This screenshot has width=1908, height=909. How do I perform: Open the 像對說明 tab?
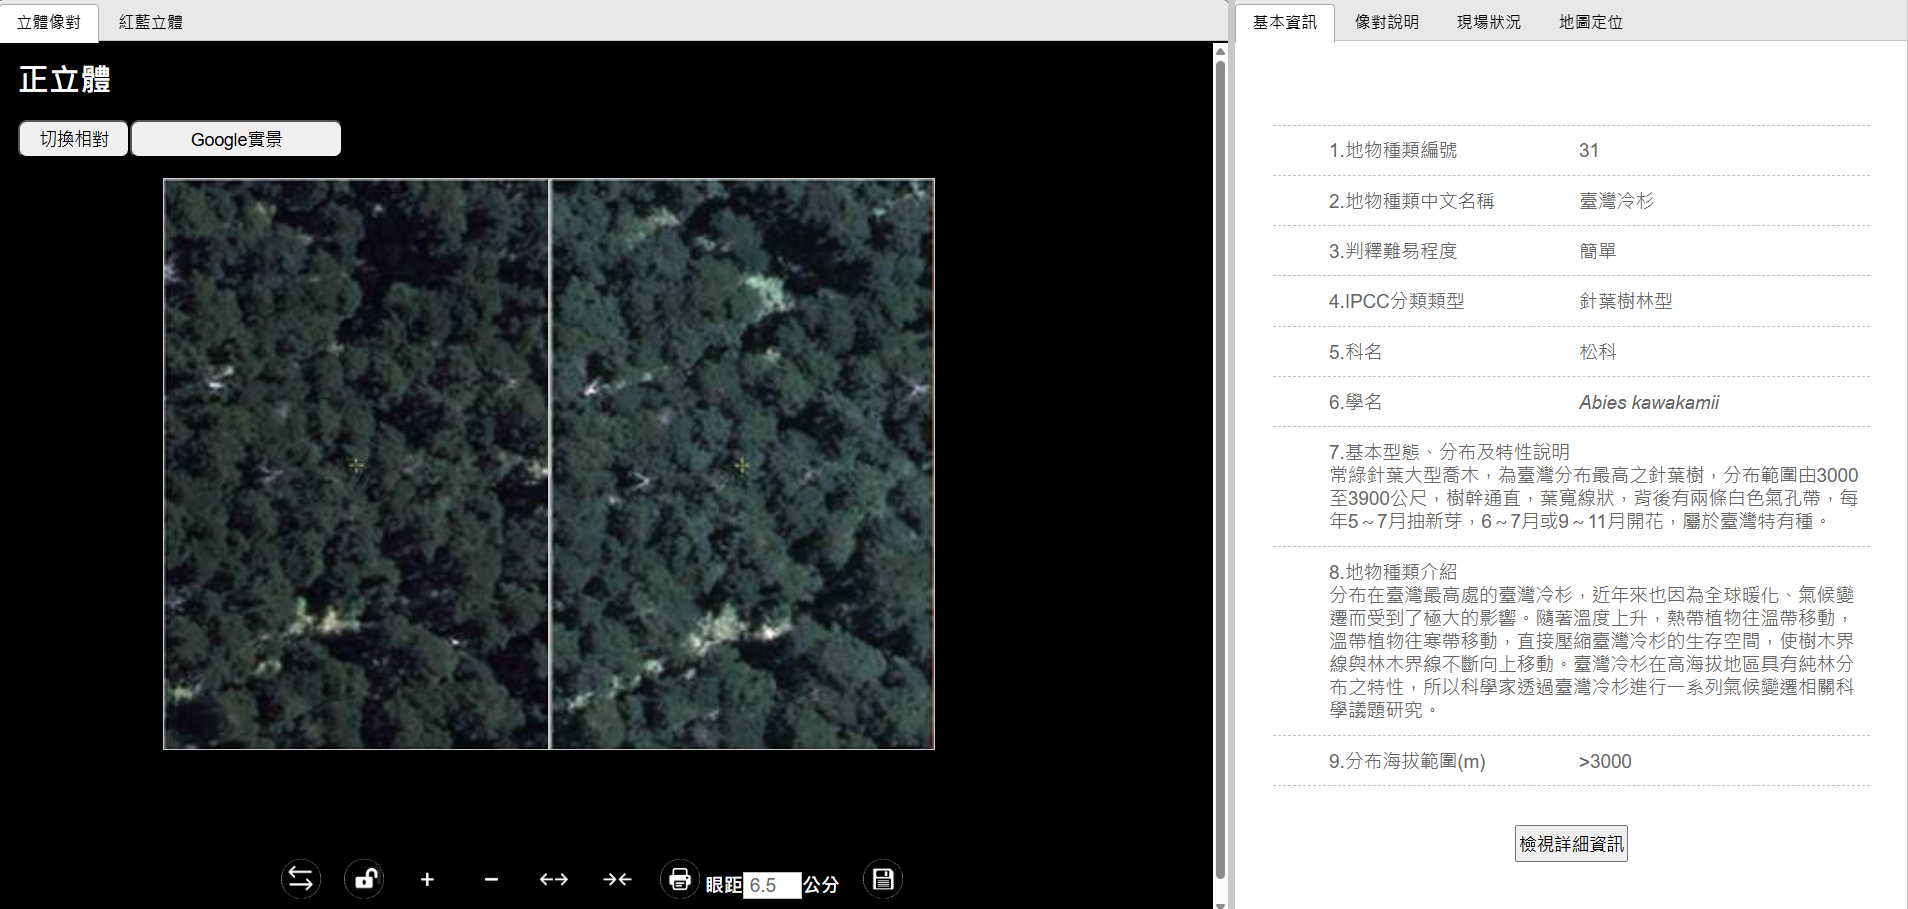(1387, 21)
